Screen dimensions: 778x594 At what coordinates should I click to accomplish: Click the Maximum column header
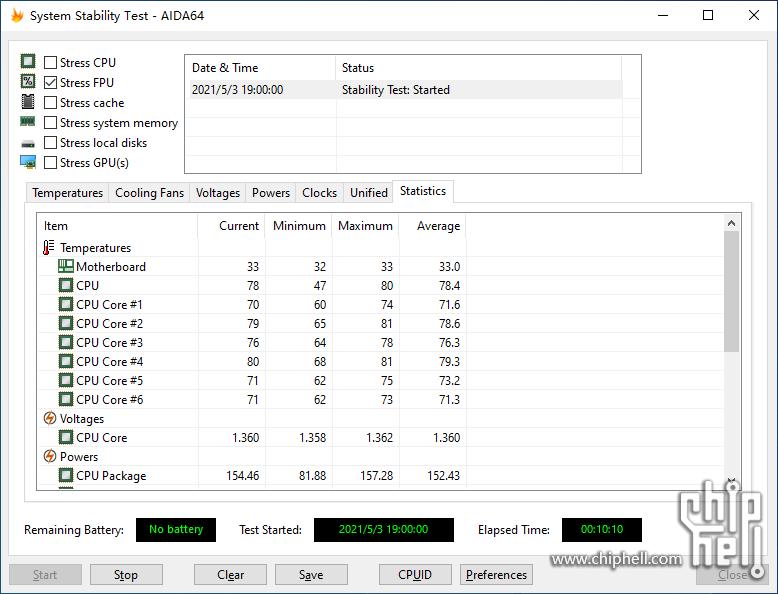point(365,226)
